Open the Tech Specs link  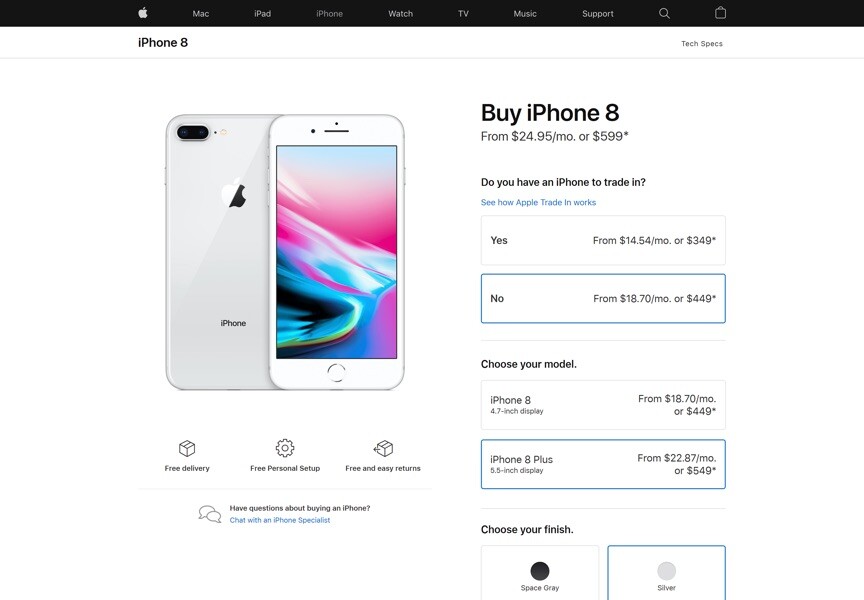coord(702,44)
